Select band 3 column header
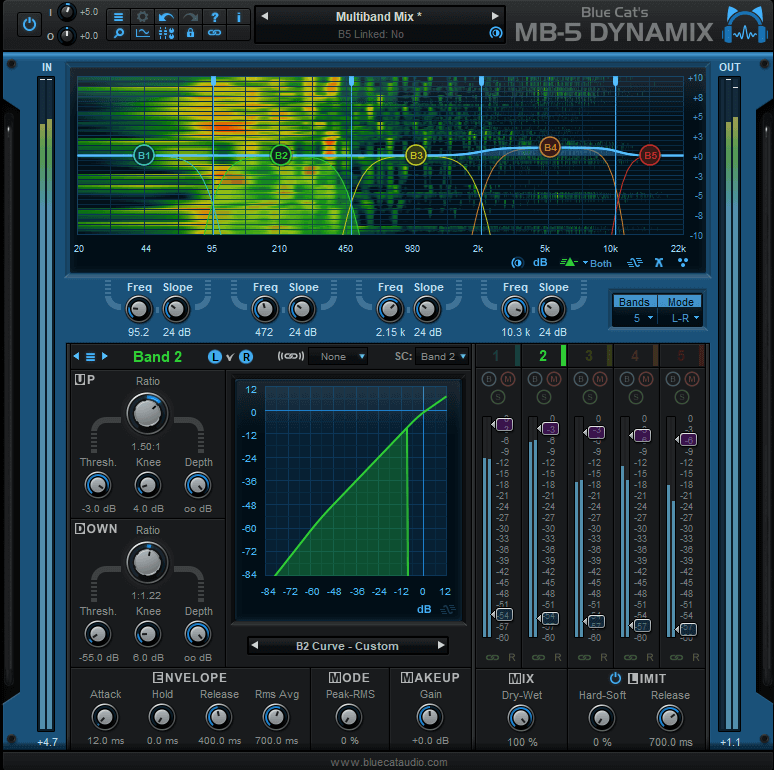 589,355
